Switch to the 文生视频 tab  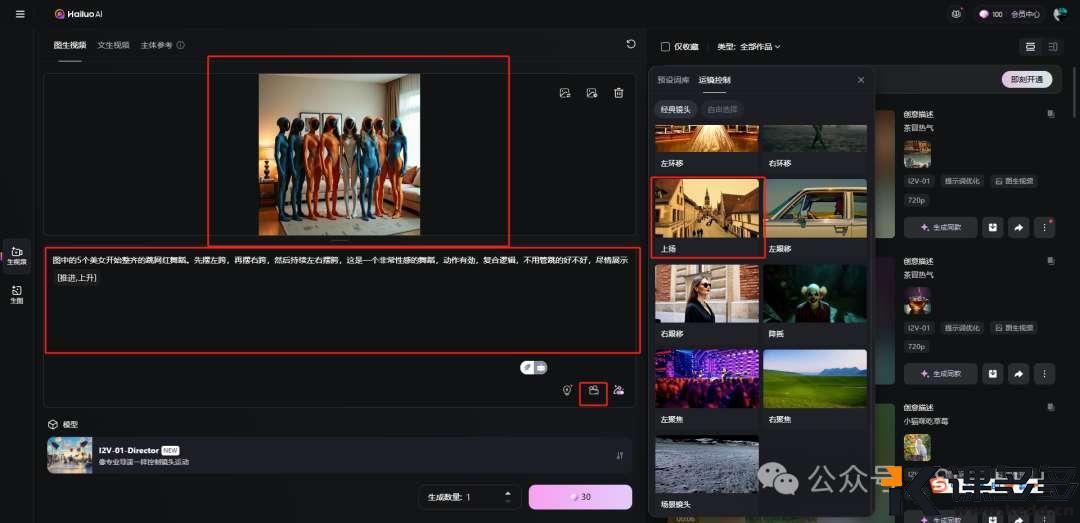[x=113, y=46]
